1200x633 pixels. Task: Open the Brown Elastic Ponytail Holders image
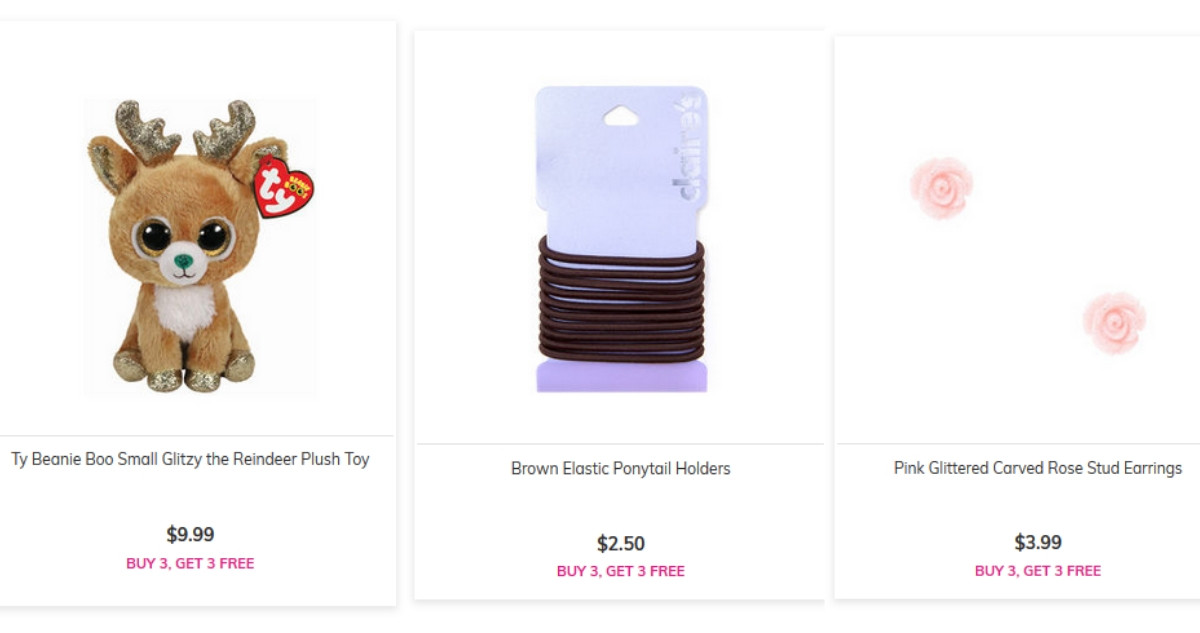tap(621, 239)
